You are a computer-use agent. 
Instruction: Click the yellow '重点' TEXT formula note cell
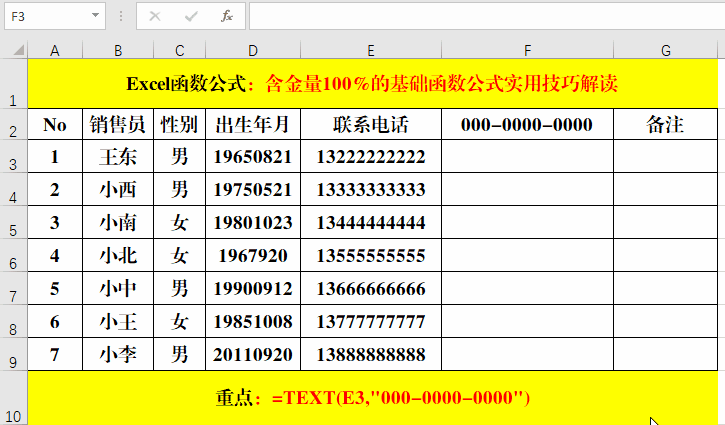click(x=373, y=398)
